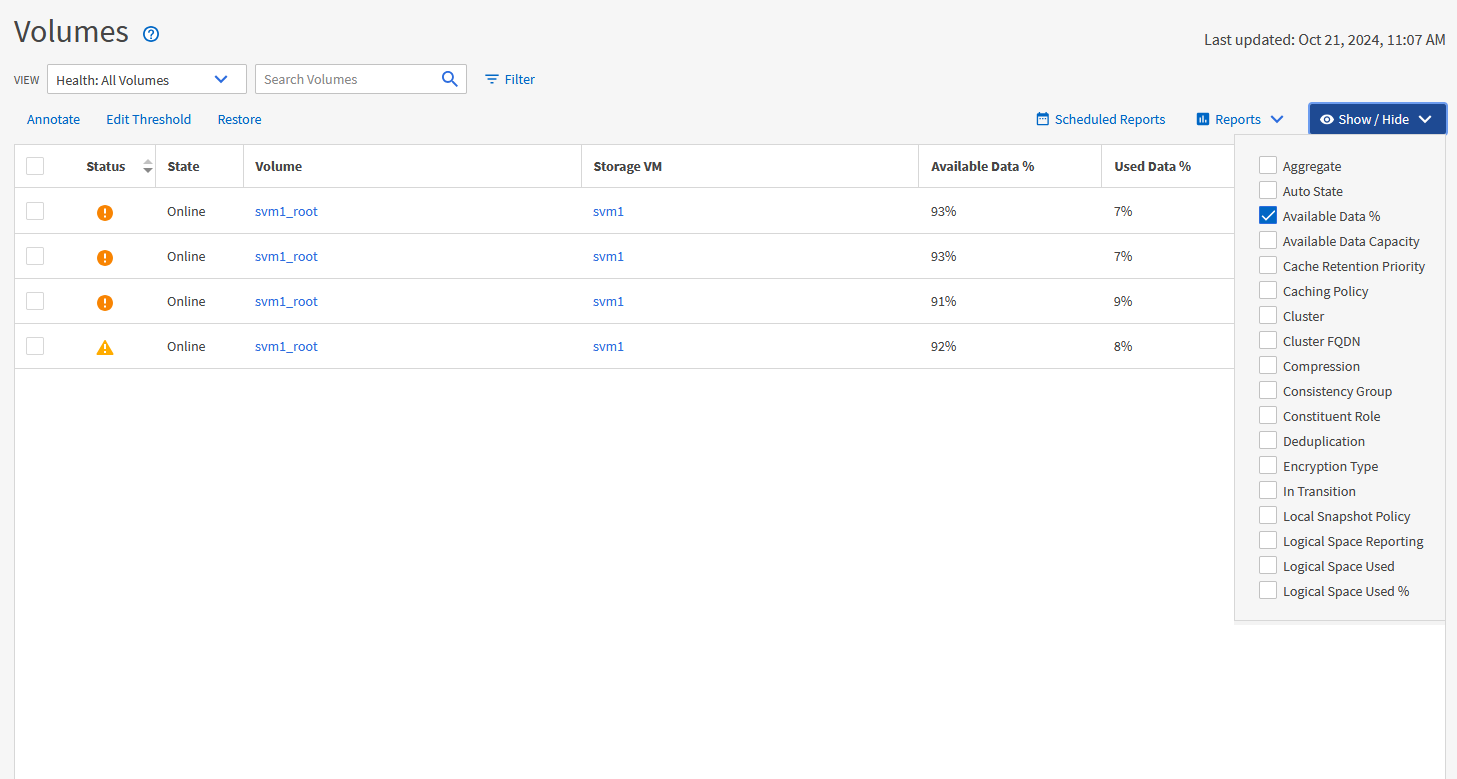
Task: Click the sort arrows on Status column header
Action: (x=147, y=166)
